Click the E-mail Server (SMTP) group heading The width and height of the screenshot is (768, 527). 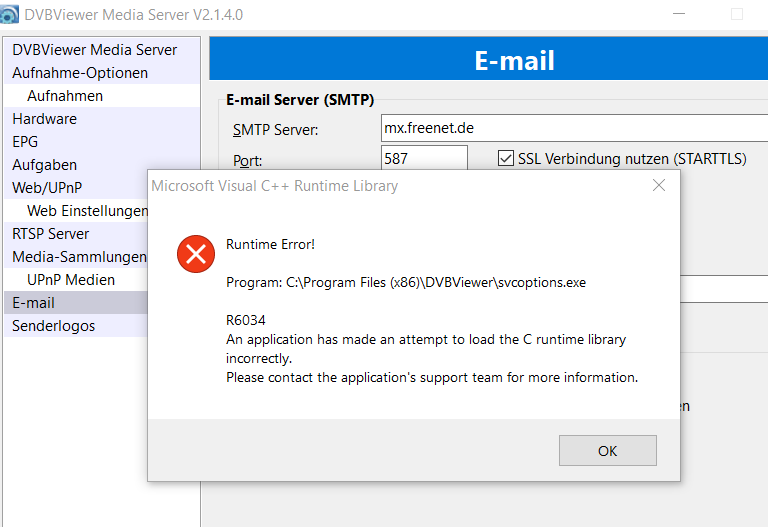coord(300,100)
